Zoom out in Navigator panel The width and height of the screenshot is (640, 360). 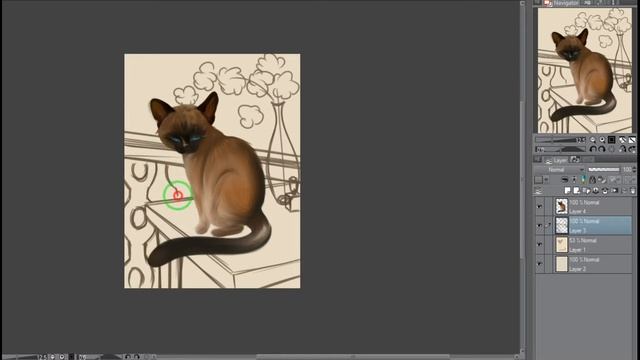pos(593,140)
